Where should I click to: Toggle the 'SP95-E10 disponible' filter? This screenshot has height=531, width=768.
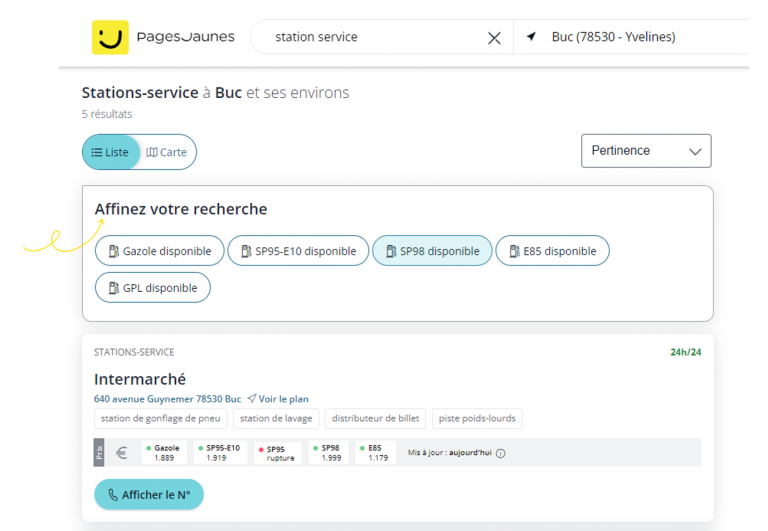point(298,251)
